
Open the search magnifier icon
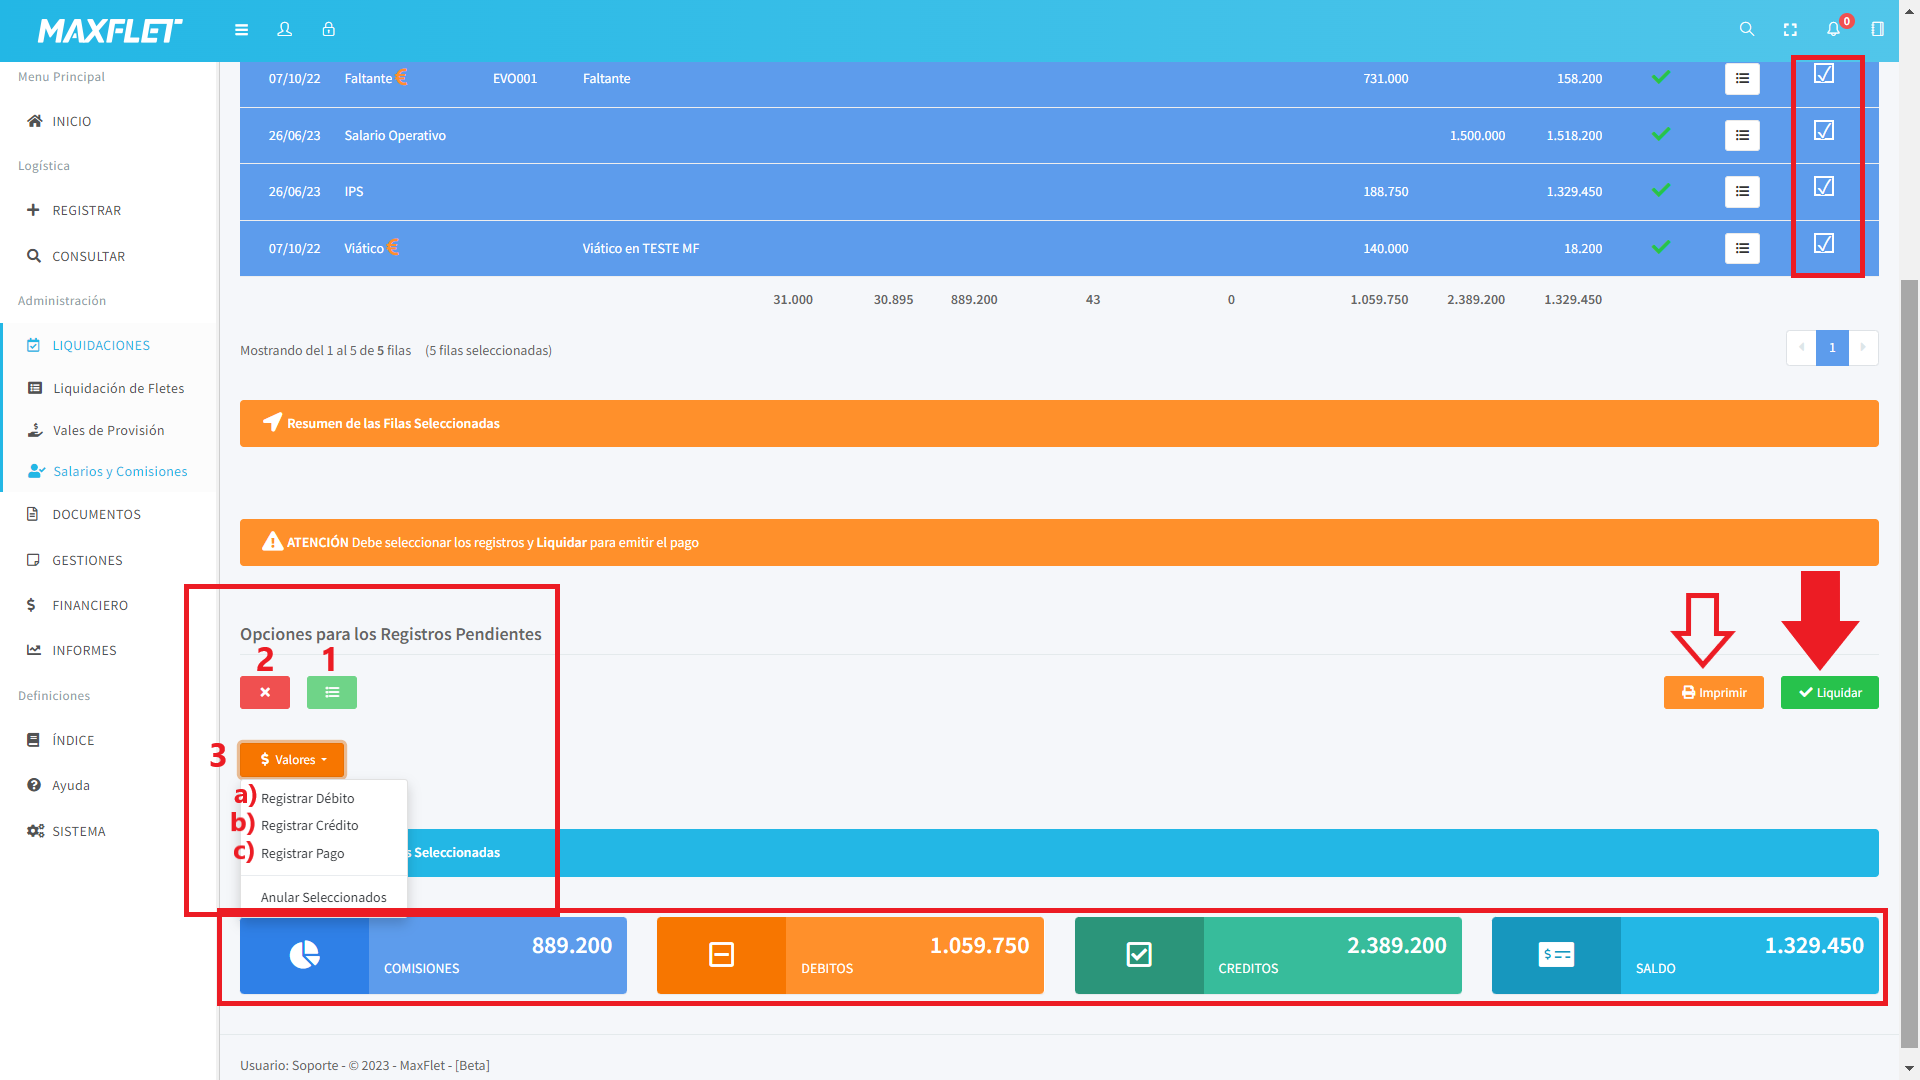tap(1746, 30)
